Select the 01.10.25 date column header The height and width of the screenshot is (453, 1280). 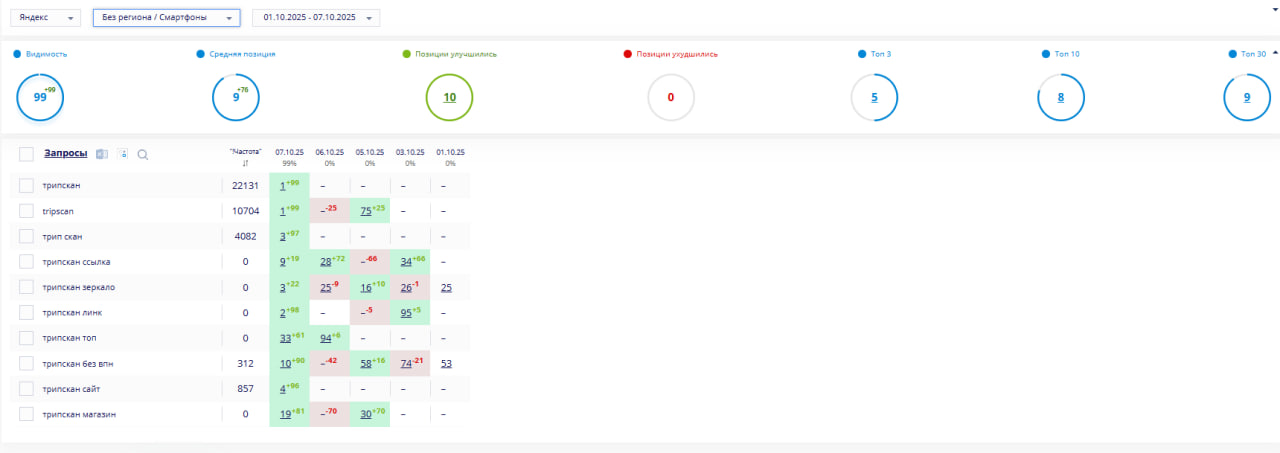450,152
